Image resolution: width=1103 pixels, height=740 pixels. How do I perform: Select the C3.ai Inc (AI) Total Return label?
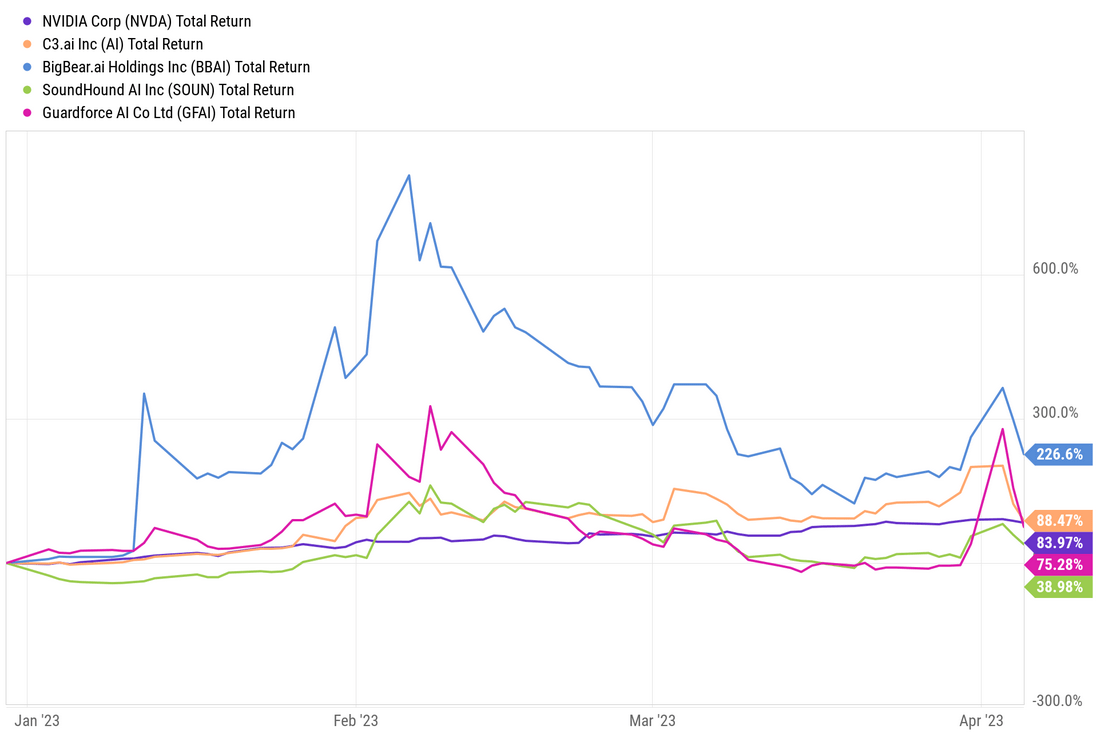pos(122,44)
